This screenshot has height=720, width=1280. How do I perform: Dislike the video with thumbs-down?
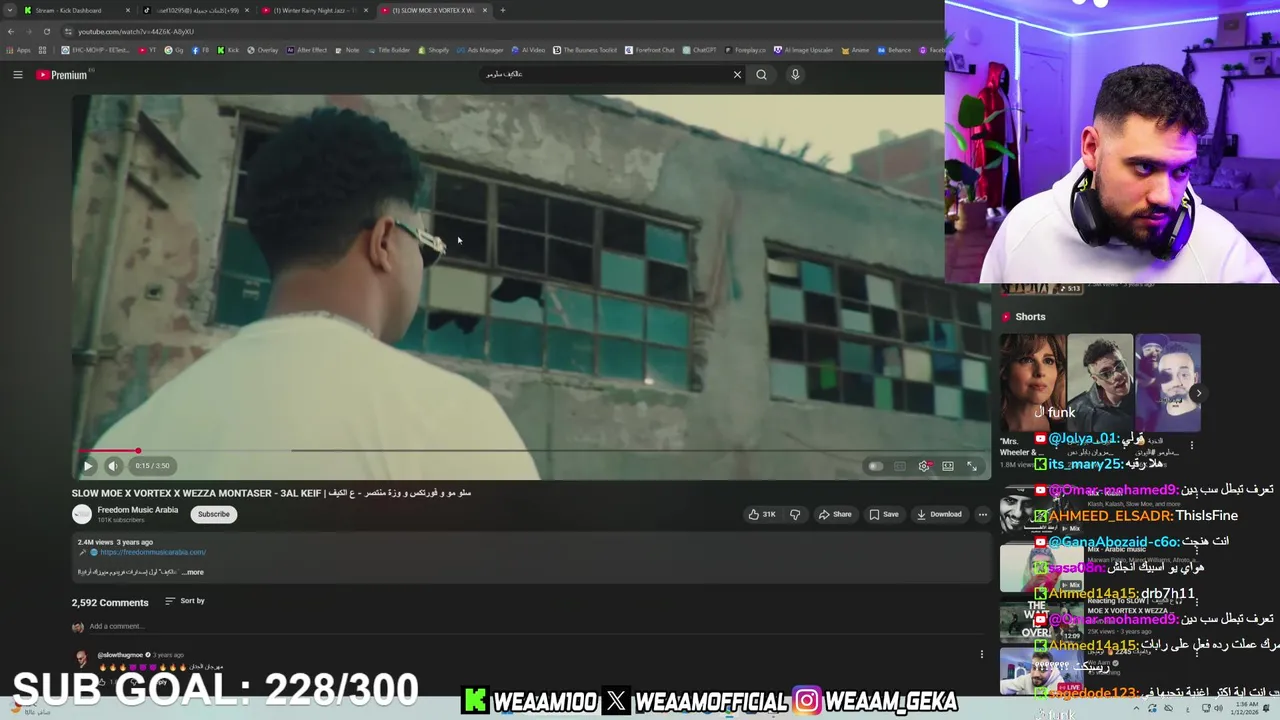pyautogui.click(x=795, y=515)
